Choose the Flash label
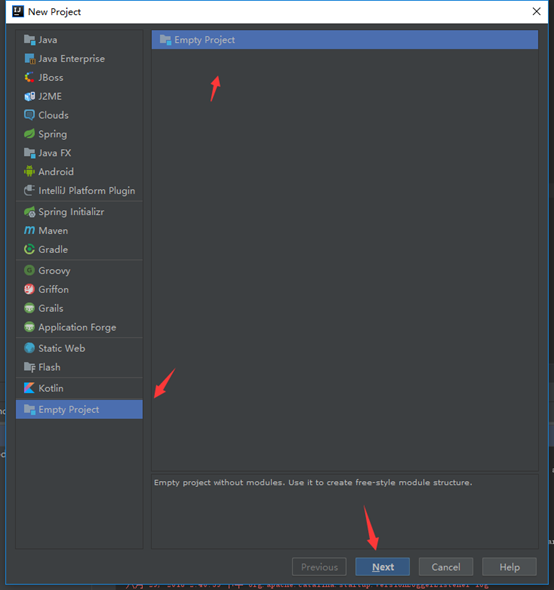 (49, 367)
